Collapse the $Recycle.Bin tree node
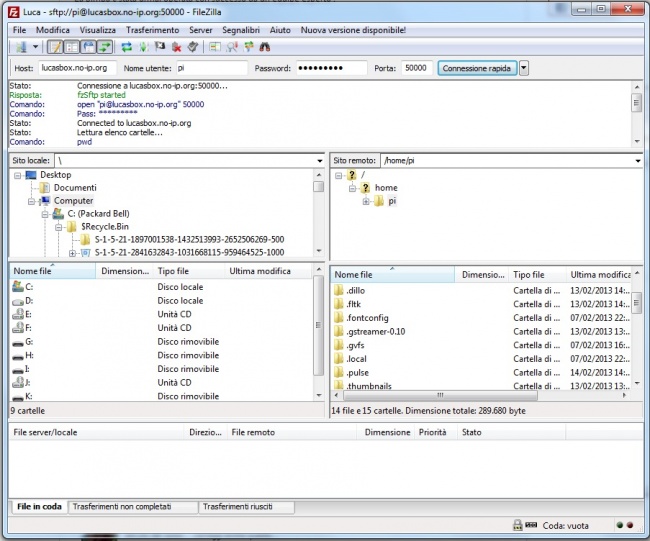Screen dimensions: 650x541 tap(58, 227)
